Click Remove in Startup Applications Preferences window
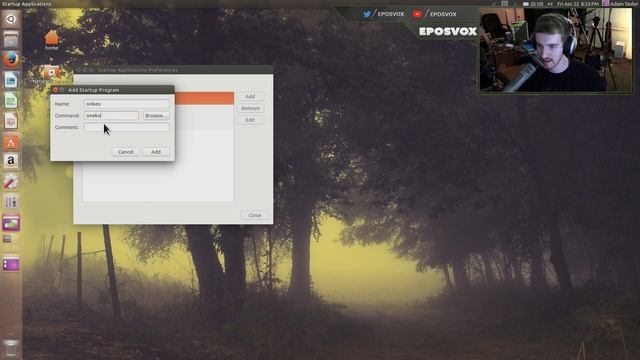Image resolution: width=640 pixels, height=360 pixels. [x=250, y=108]
